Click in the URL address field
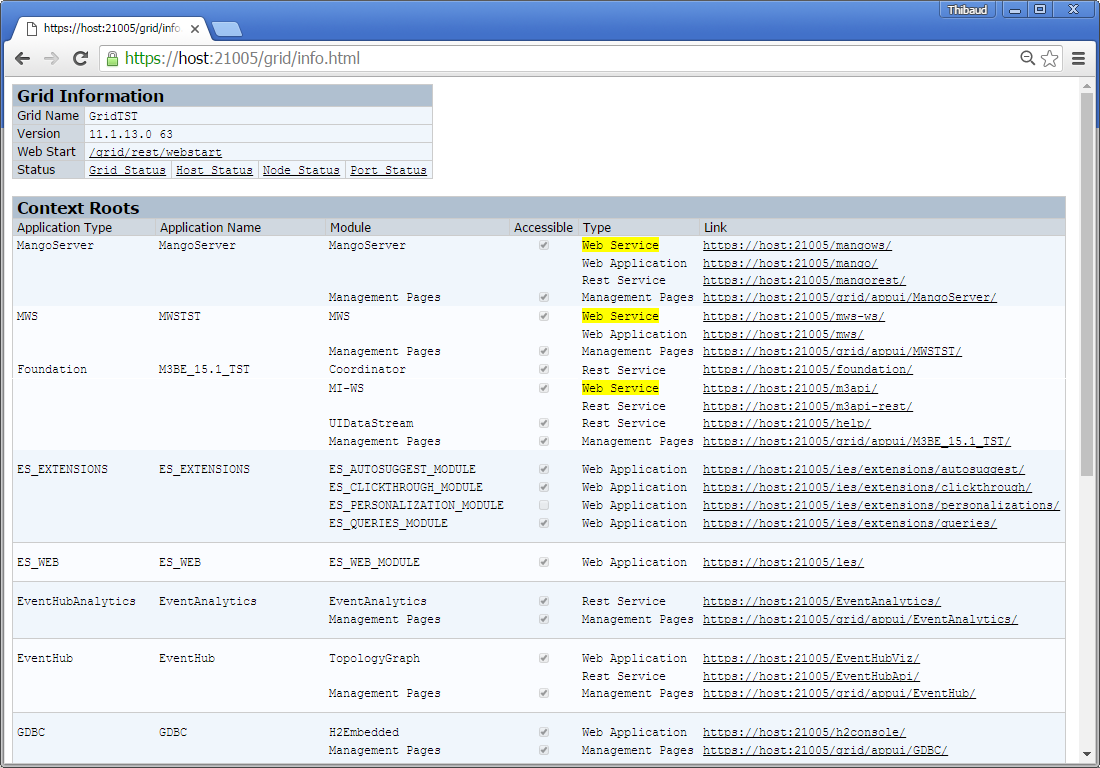The image size is (1100, 768). (x=560, y=59)
